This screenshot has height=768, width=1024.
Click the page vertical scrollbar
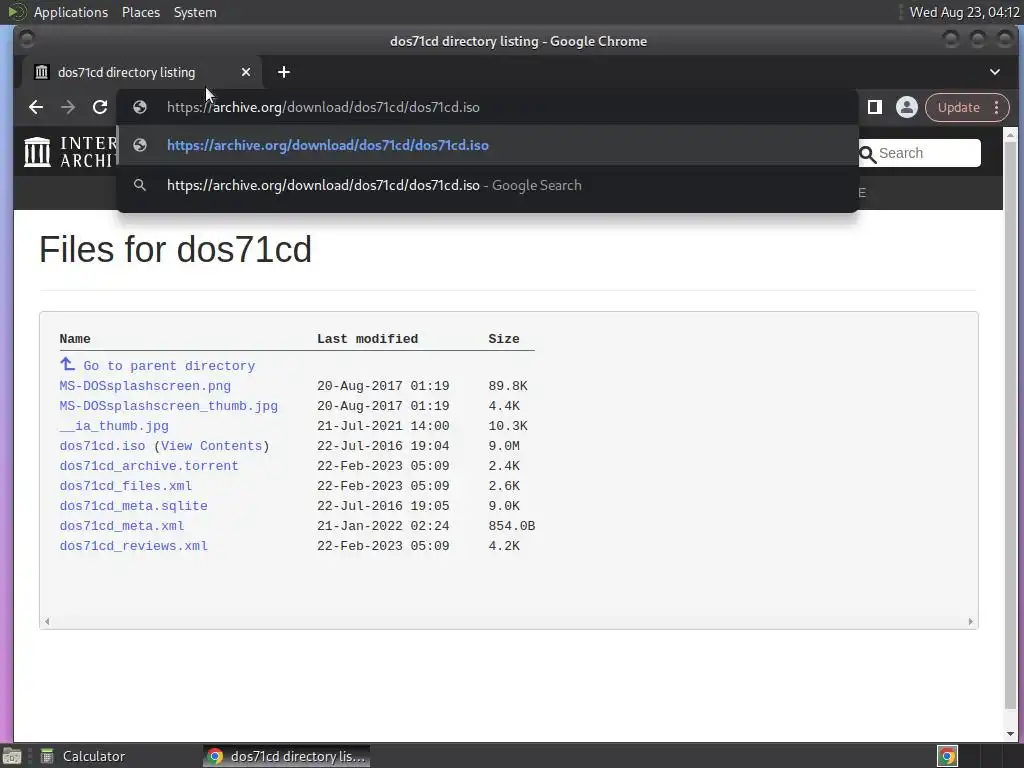pos(1010,424)
